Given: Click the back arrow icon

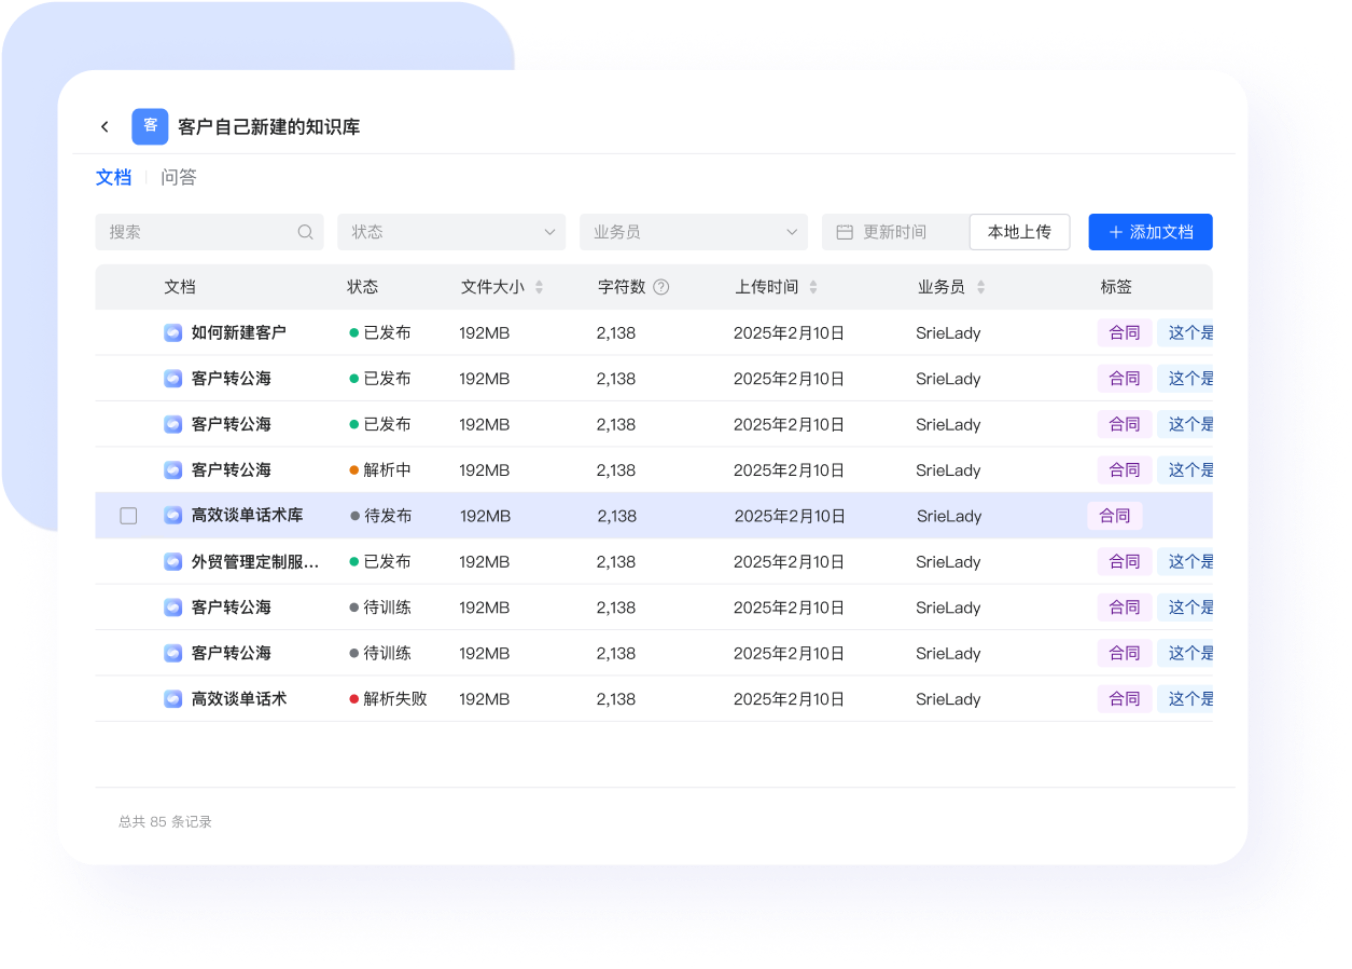Looking at the screenshot, I should (104, 127).
